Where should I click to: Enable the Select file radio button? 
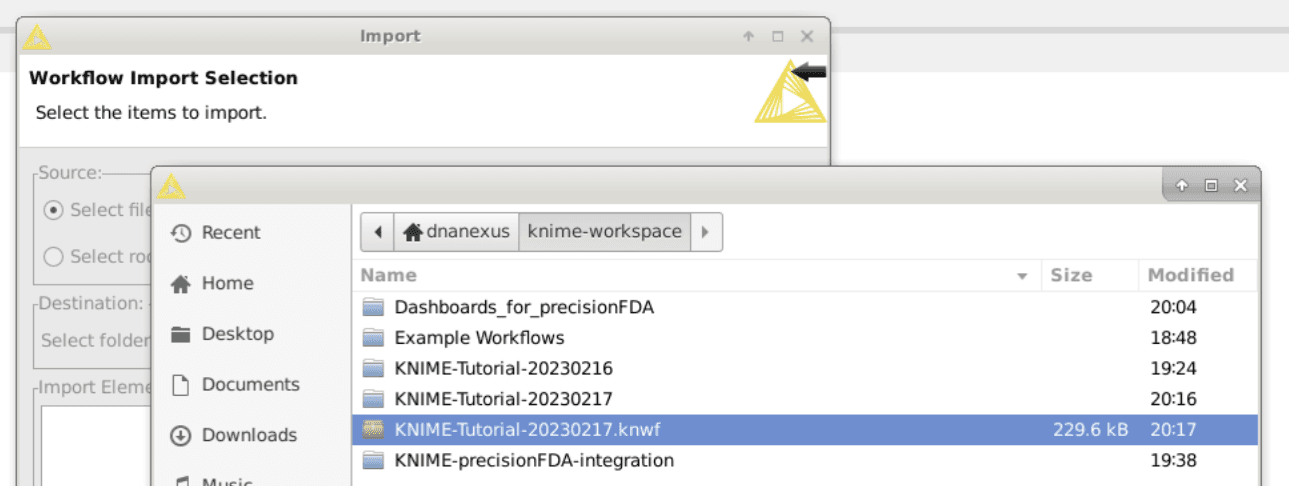[x=55, y=210]
